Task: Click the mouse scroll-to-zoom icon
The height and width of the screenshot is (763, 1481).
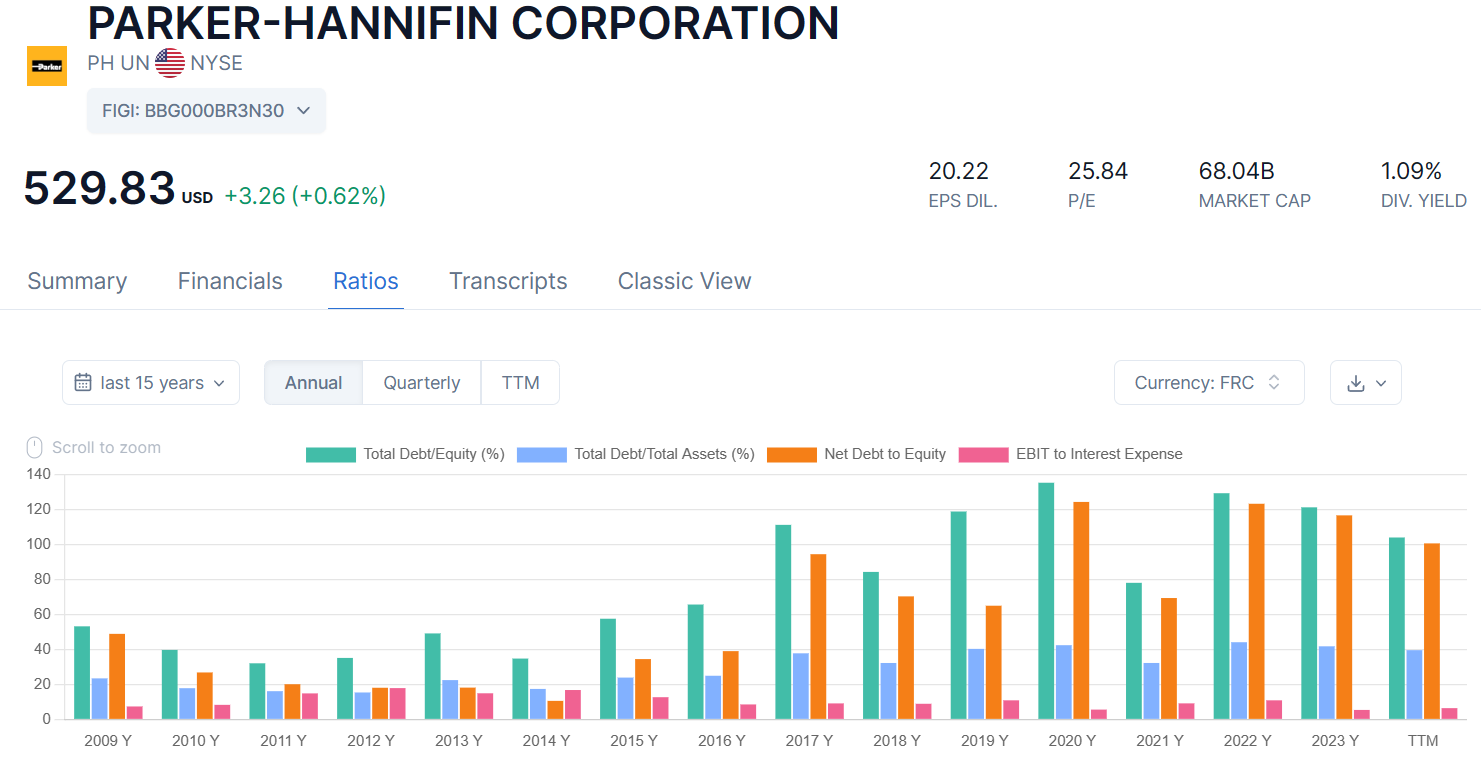Action: pyautogui.click(x=34, y=447)
